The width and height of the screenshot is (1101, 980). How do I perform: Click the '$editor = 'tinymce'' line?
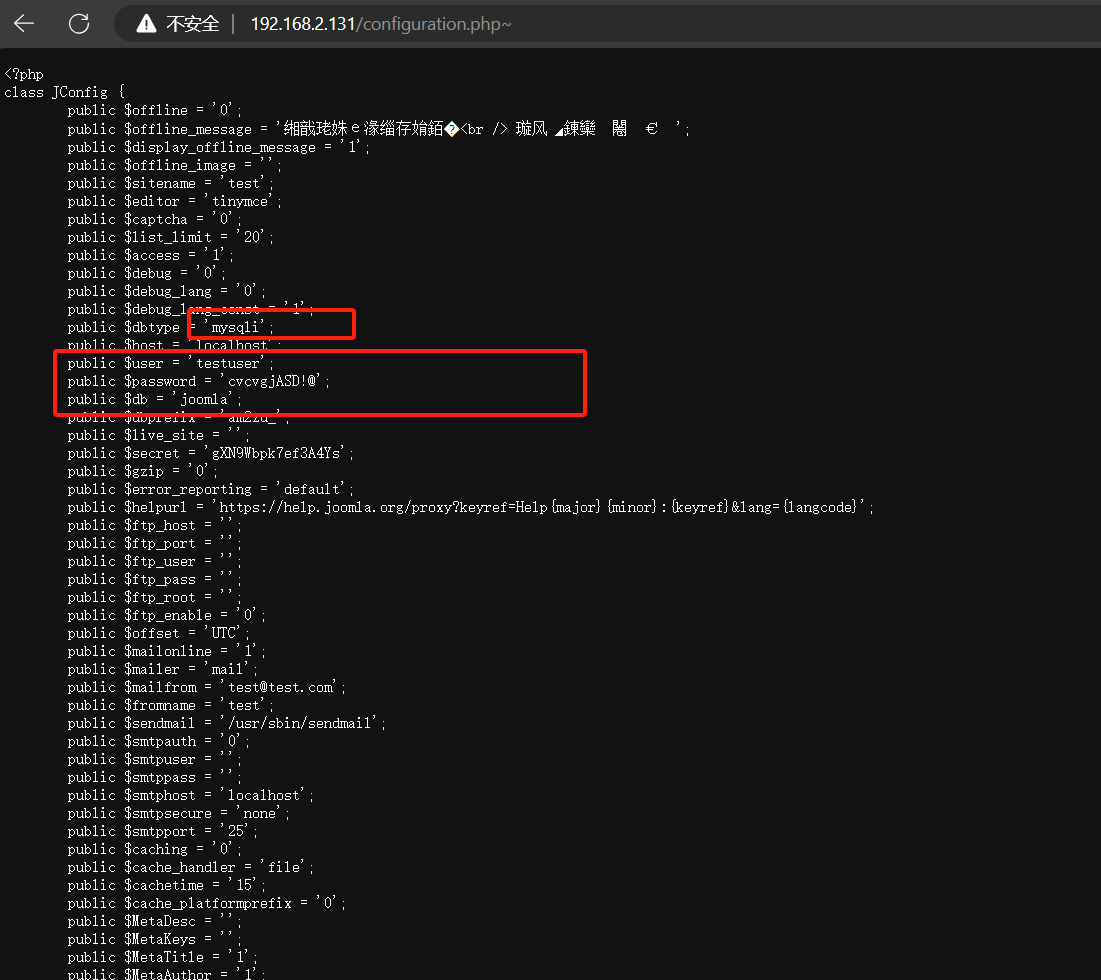pos(174,201)
